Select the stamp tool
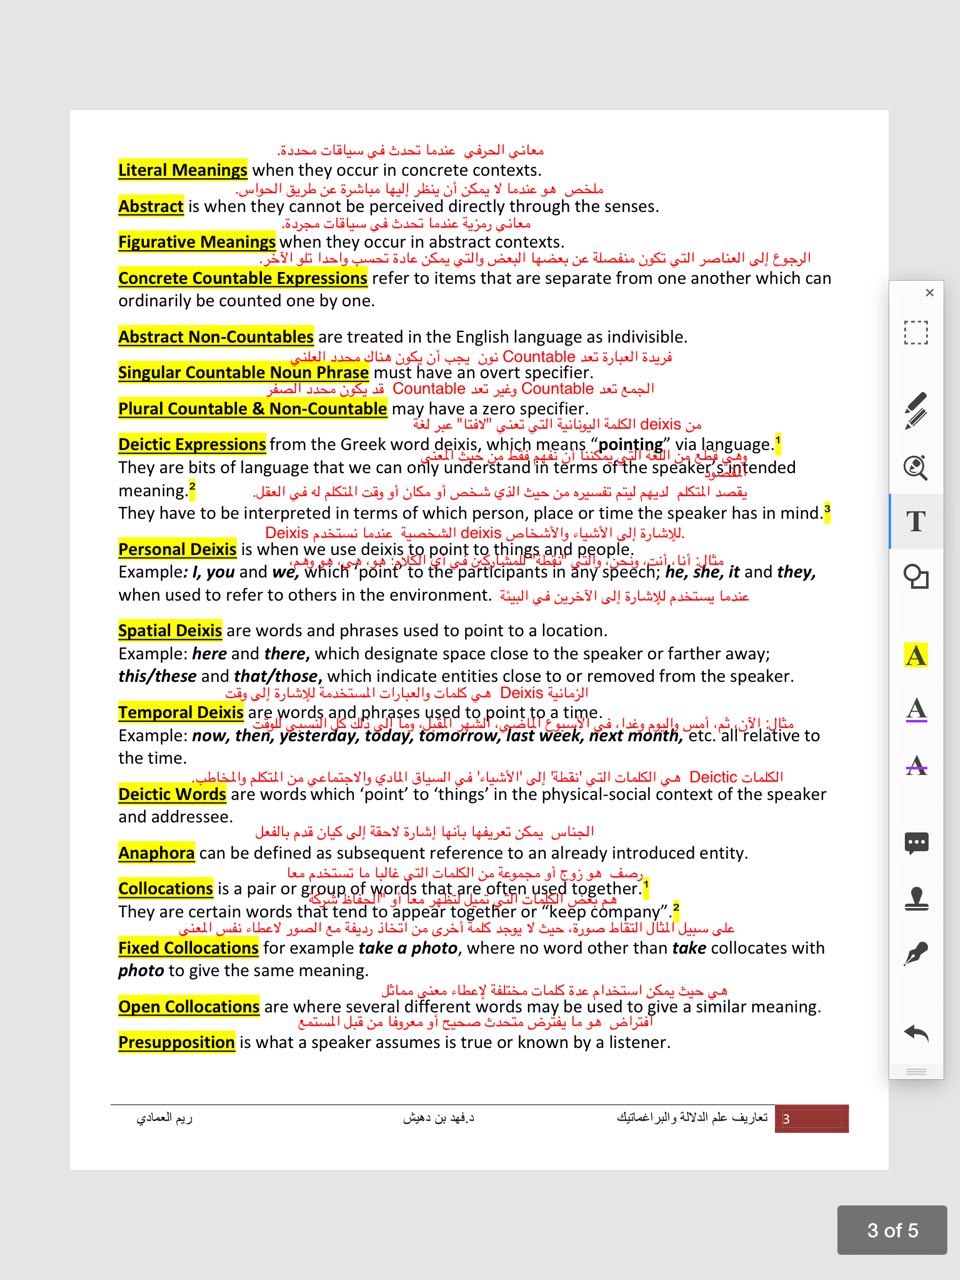Image resolution: width=960 pixels, height=1280 pixels. coord(916,899)
